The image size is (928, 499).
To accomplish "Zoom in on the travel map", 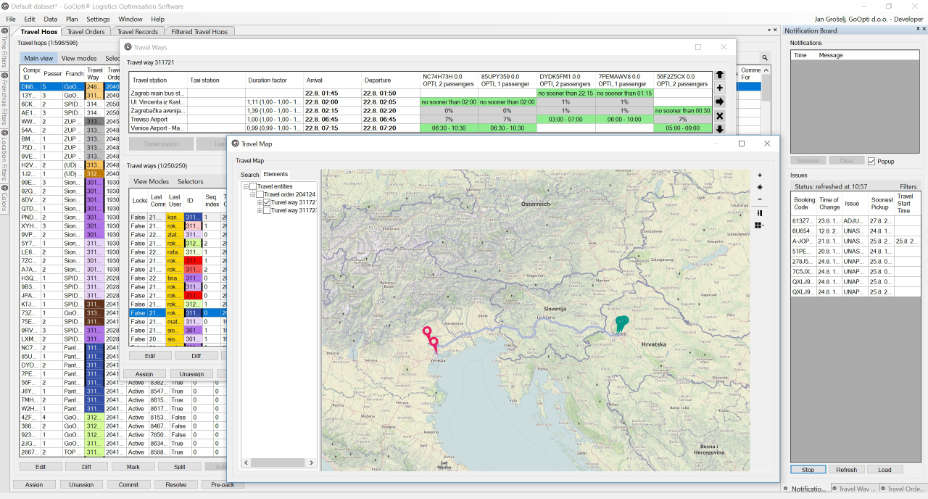I will click(x=760, y=175).
